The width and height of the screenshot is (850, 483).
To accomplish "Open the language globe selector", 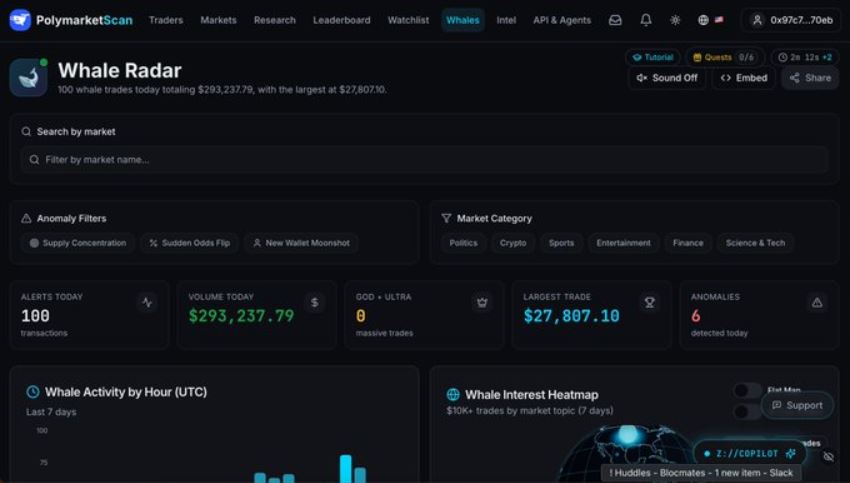I will point(703,20).
